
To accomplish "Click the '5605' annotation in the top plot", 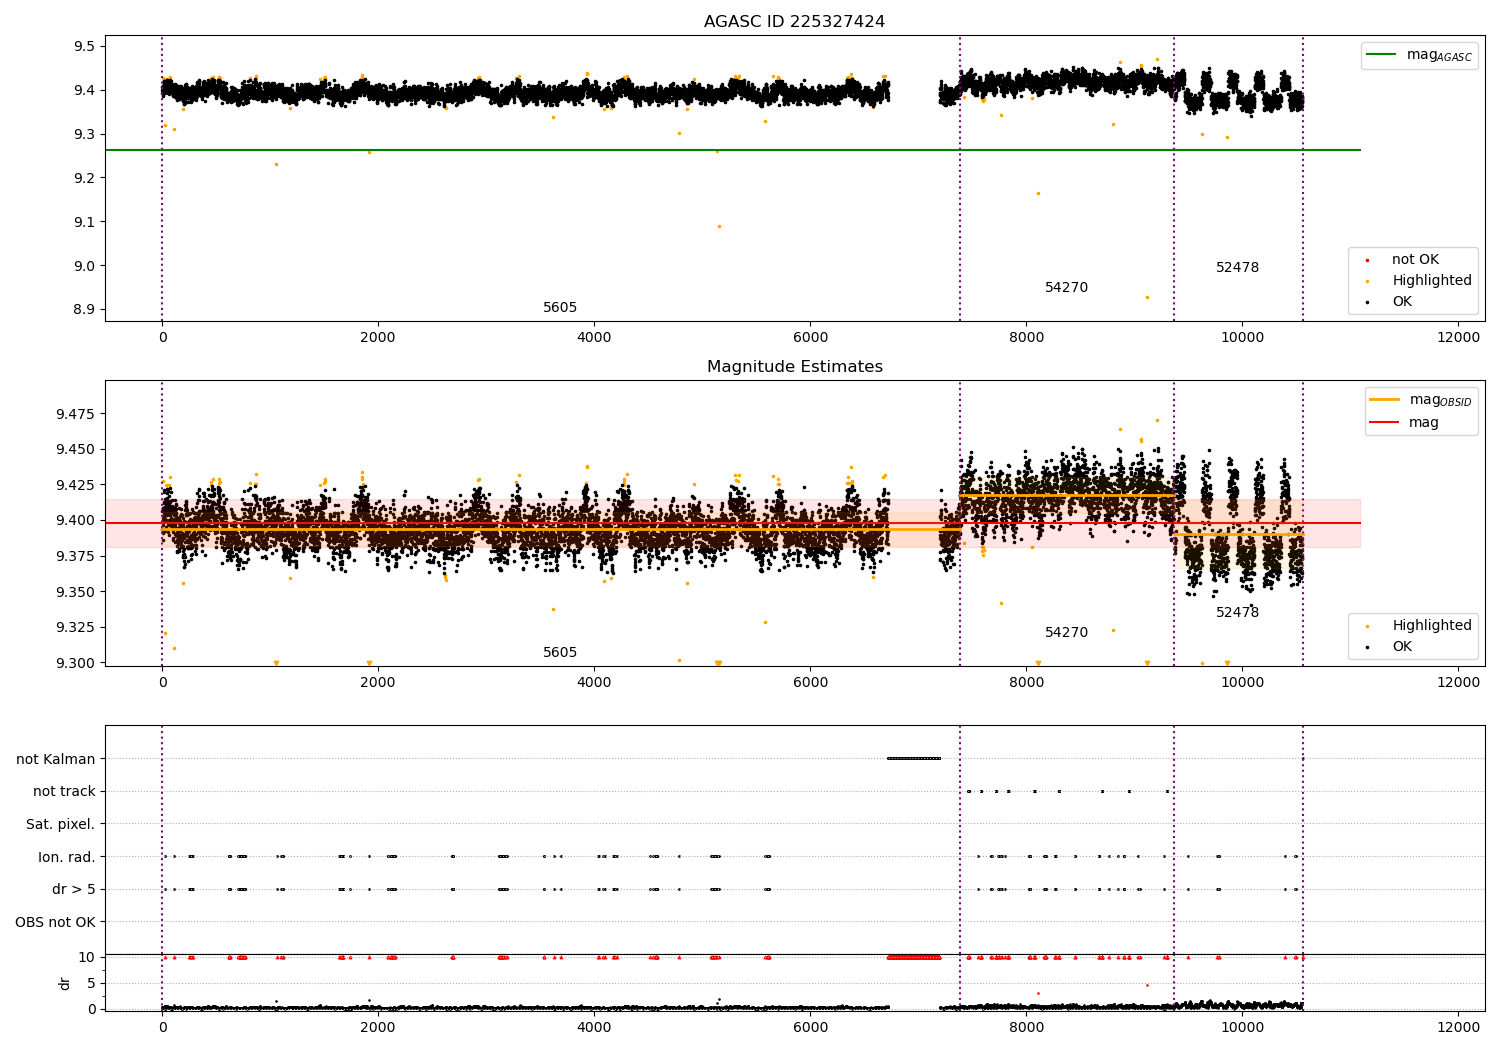I will click(560, 307).
